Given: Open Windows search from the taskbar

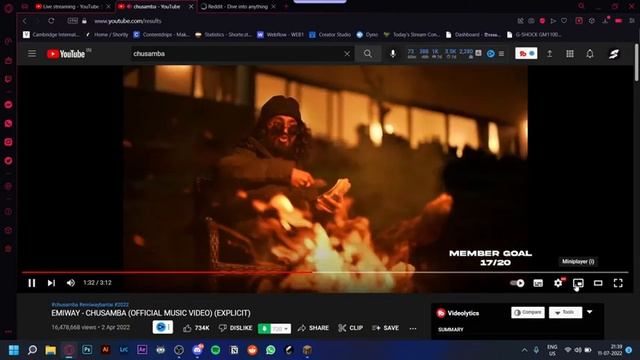Looking at the screenshot, I should point(32,350).
